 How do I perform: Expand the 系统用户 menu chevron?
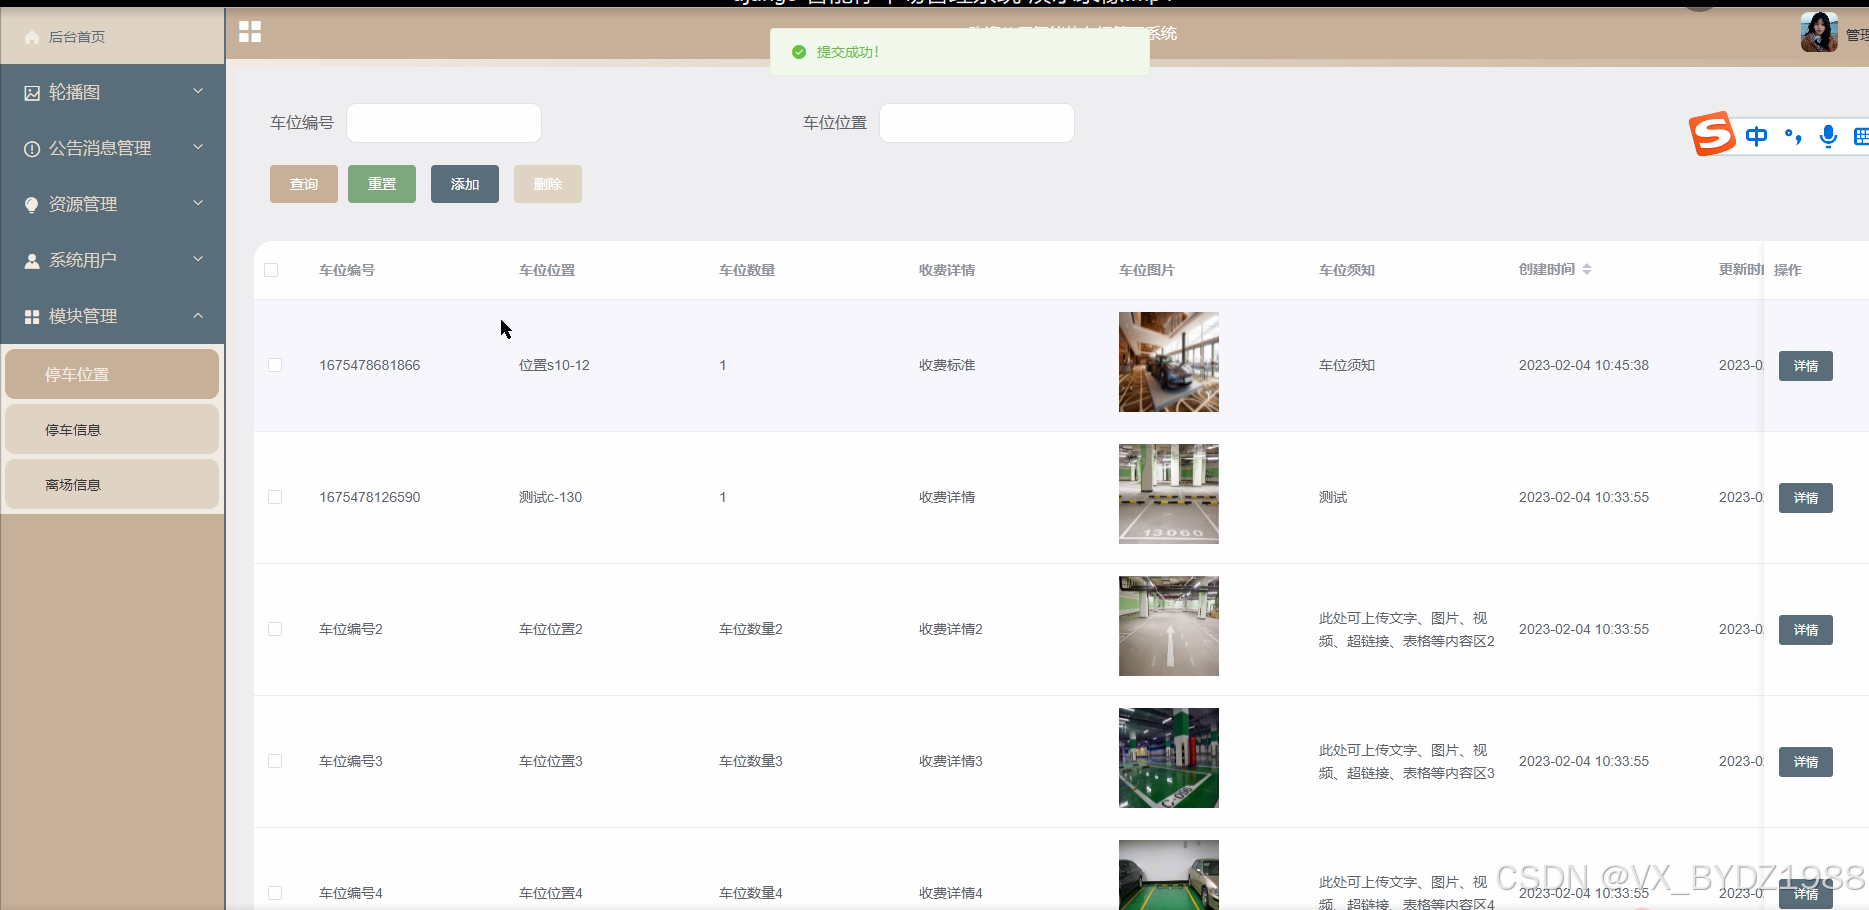[x=198, y=259]
